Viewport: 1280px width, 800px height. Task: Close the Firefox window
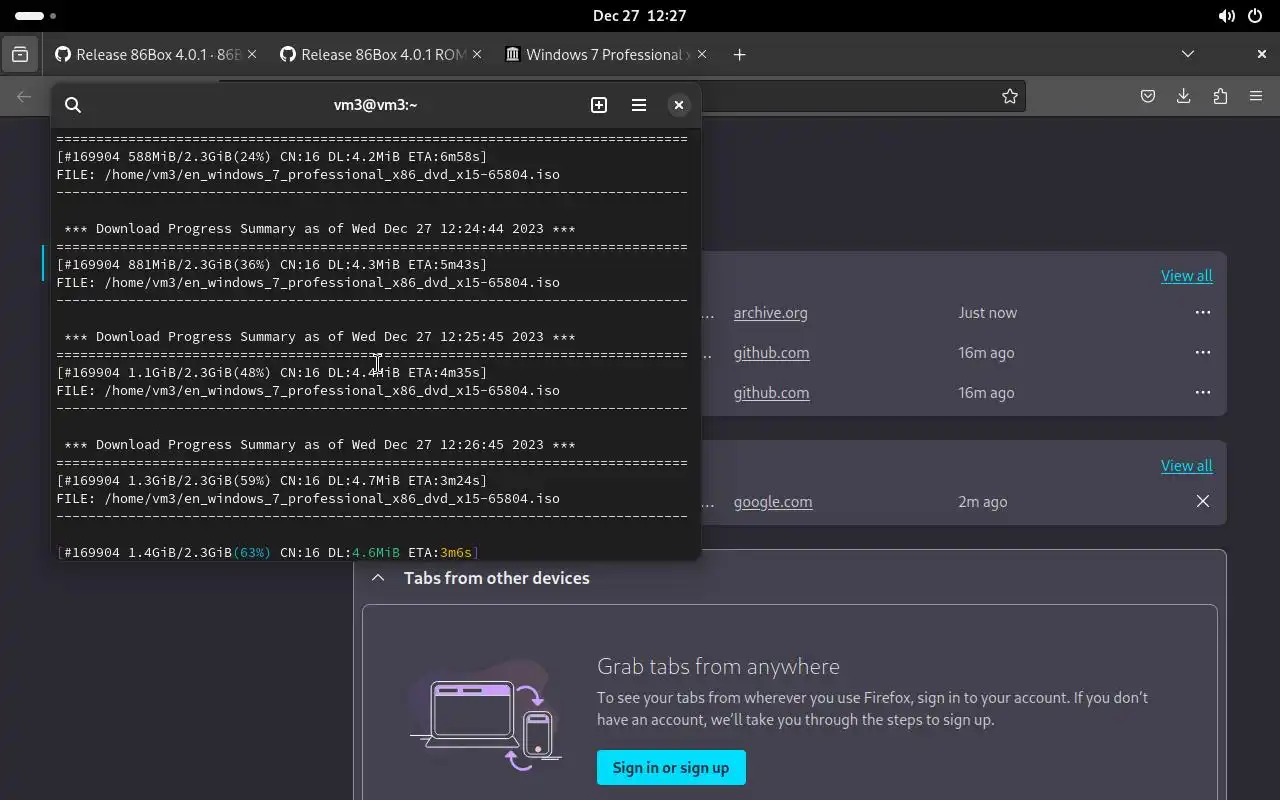[1261, 54]
